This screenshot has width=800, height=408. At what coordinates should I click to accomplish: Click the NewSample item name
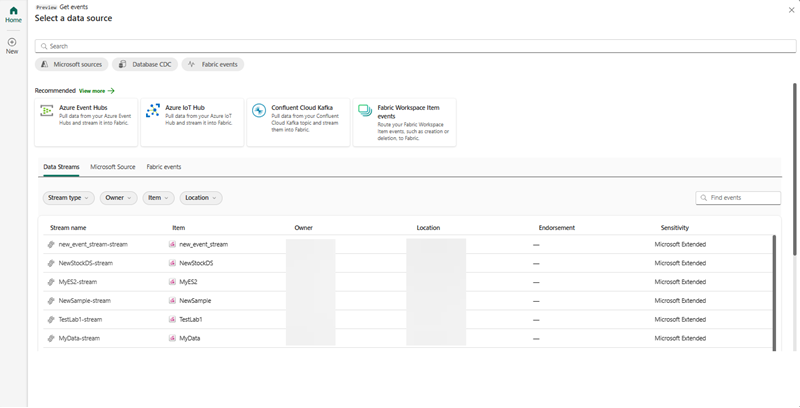point(195,301)
